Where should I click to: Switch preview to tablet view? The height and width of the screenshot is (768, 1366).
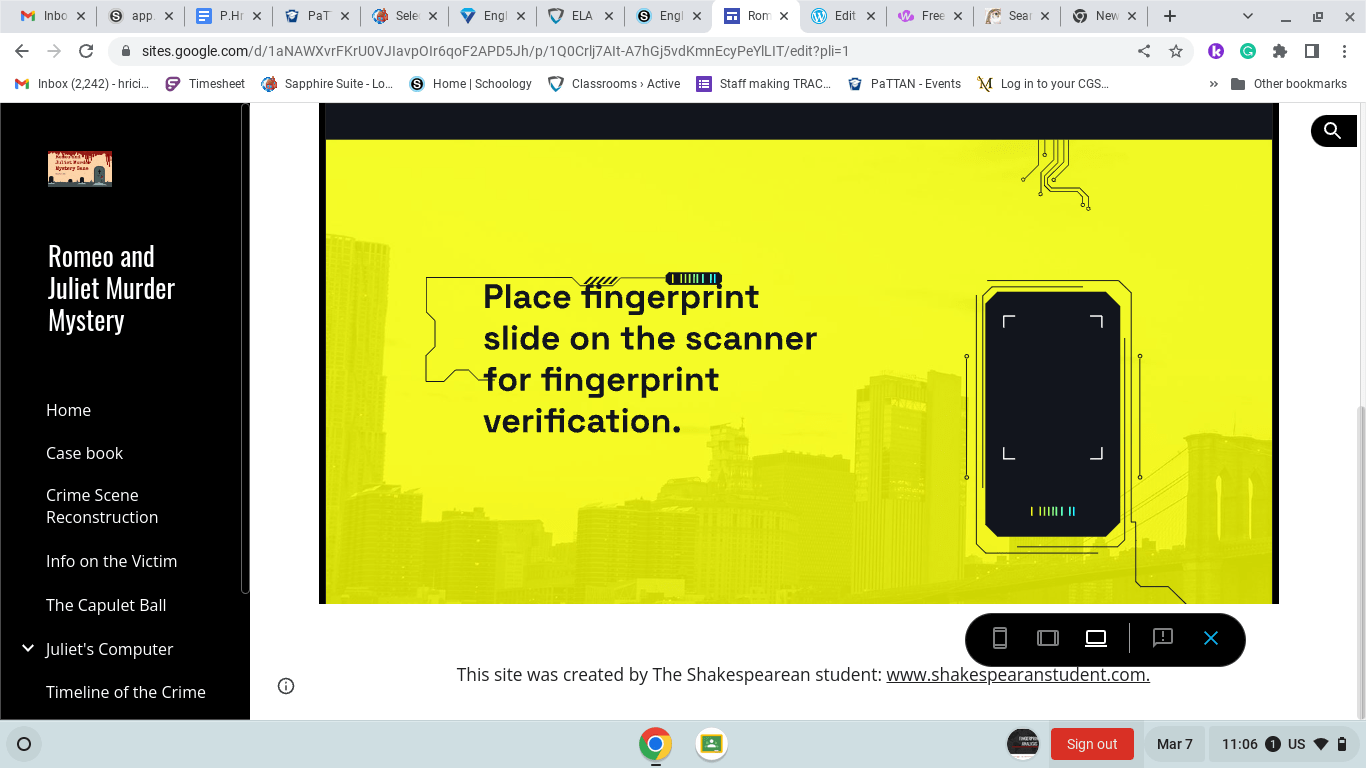(1047, 638)
